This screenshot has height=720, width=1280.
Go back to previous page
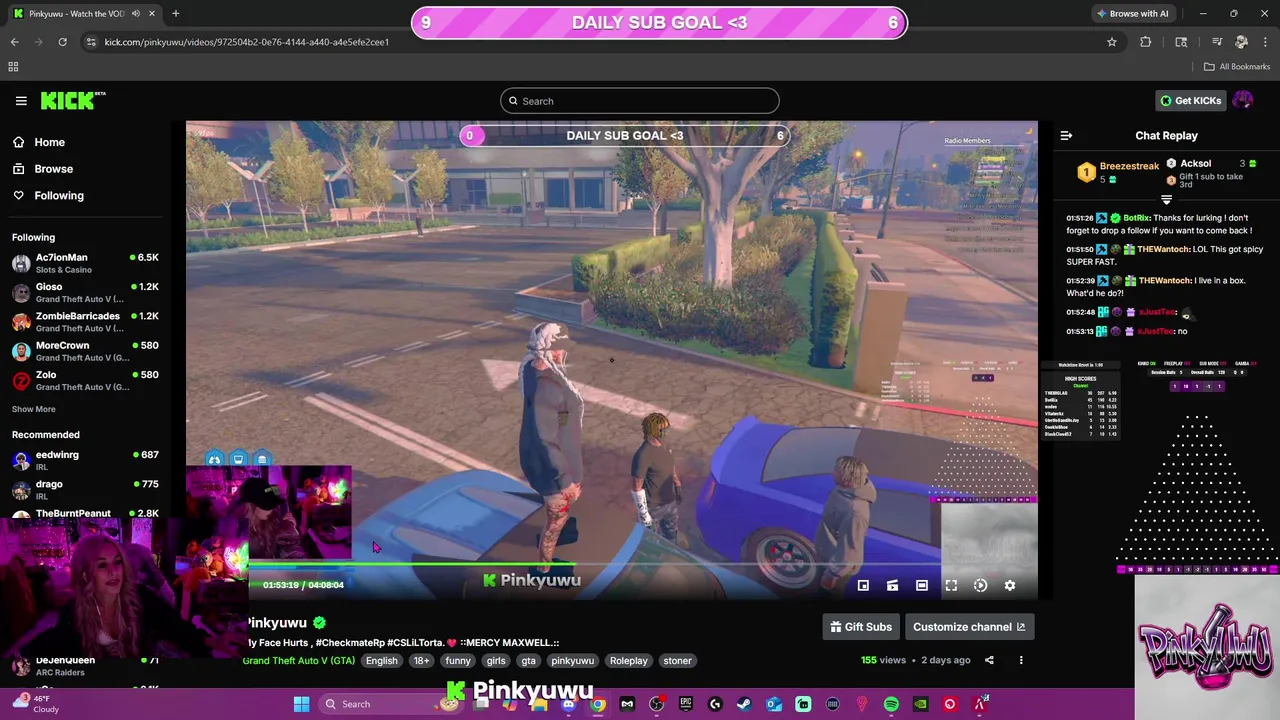(x=14, y=42)
